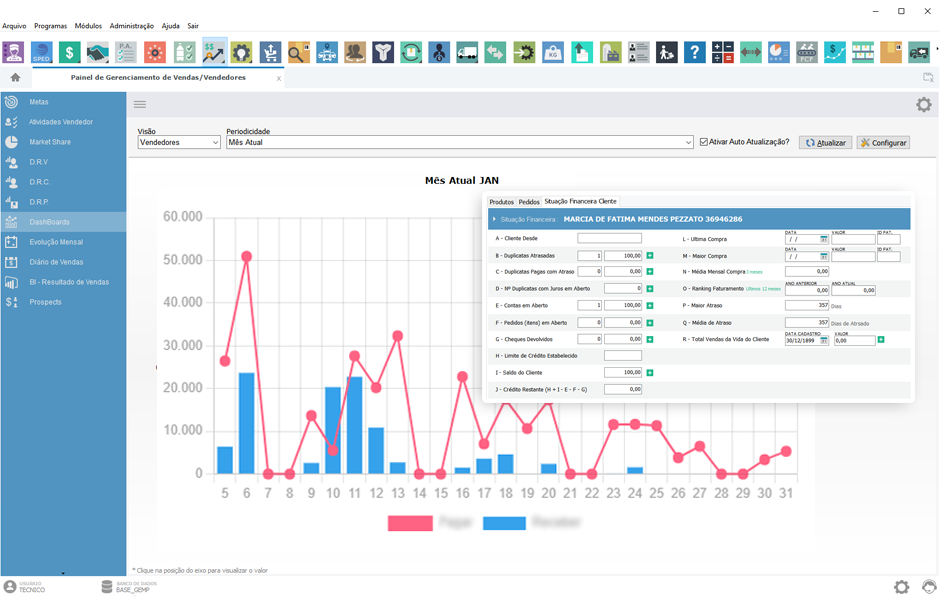
Task: Open the SPED toolbar icon
Action: (41, 52)
